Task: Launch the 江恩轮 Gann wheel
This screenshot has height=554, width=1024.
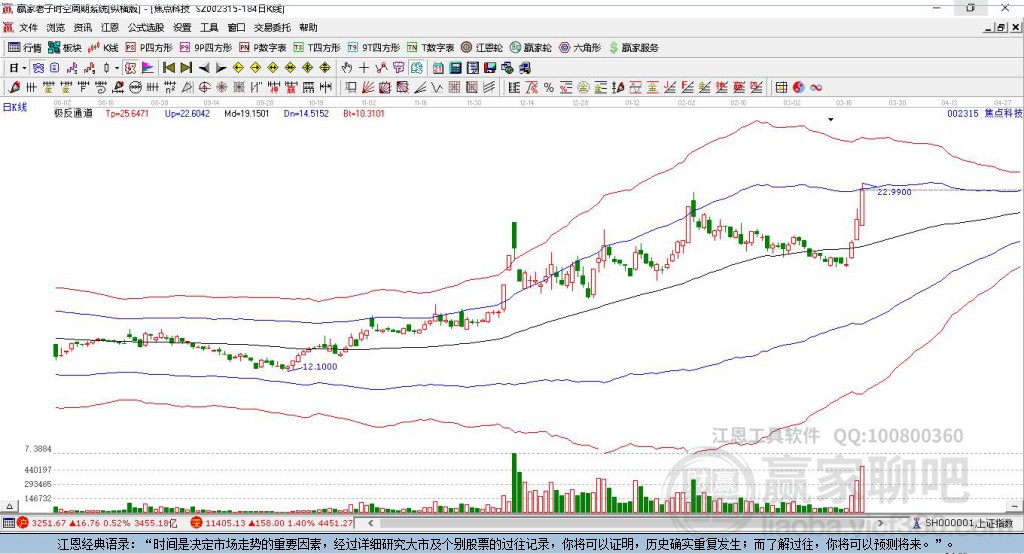Action: click(x=482, y=48)
